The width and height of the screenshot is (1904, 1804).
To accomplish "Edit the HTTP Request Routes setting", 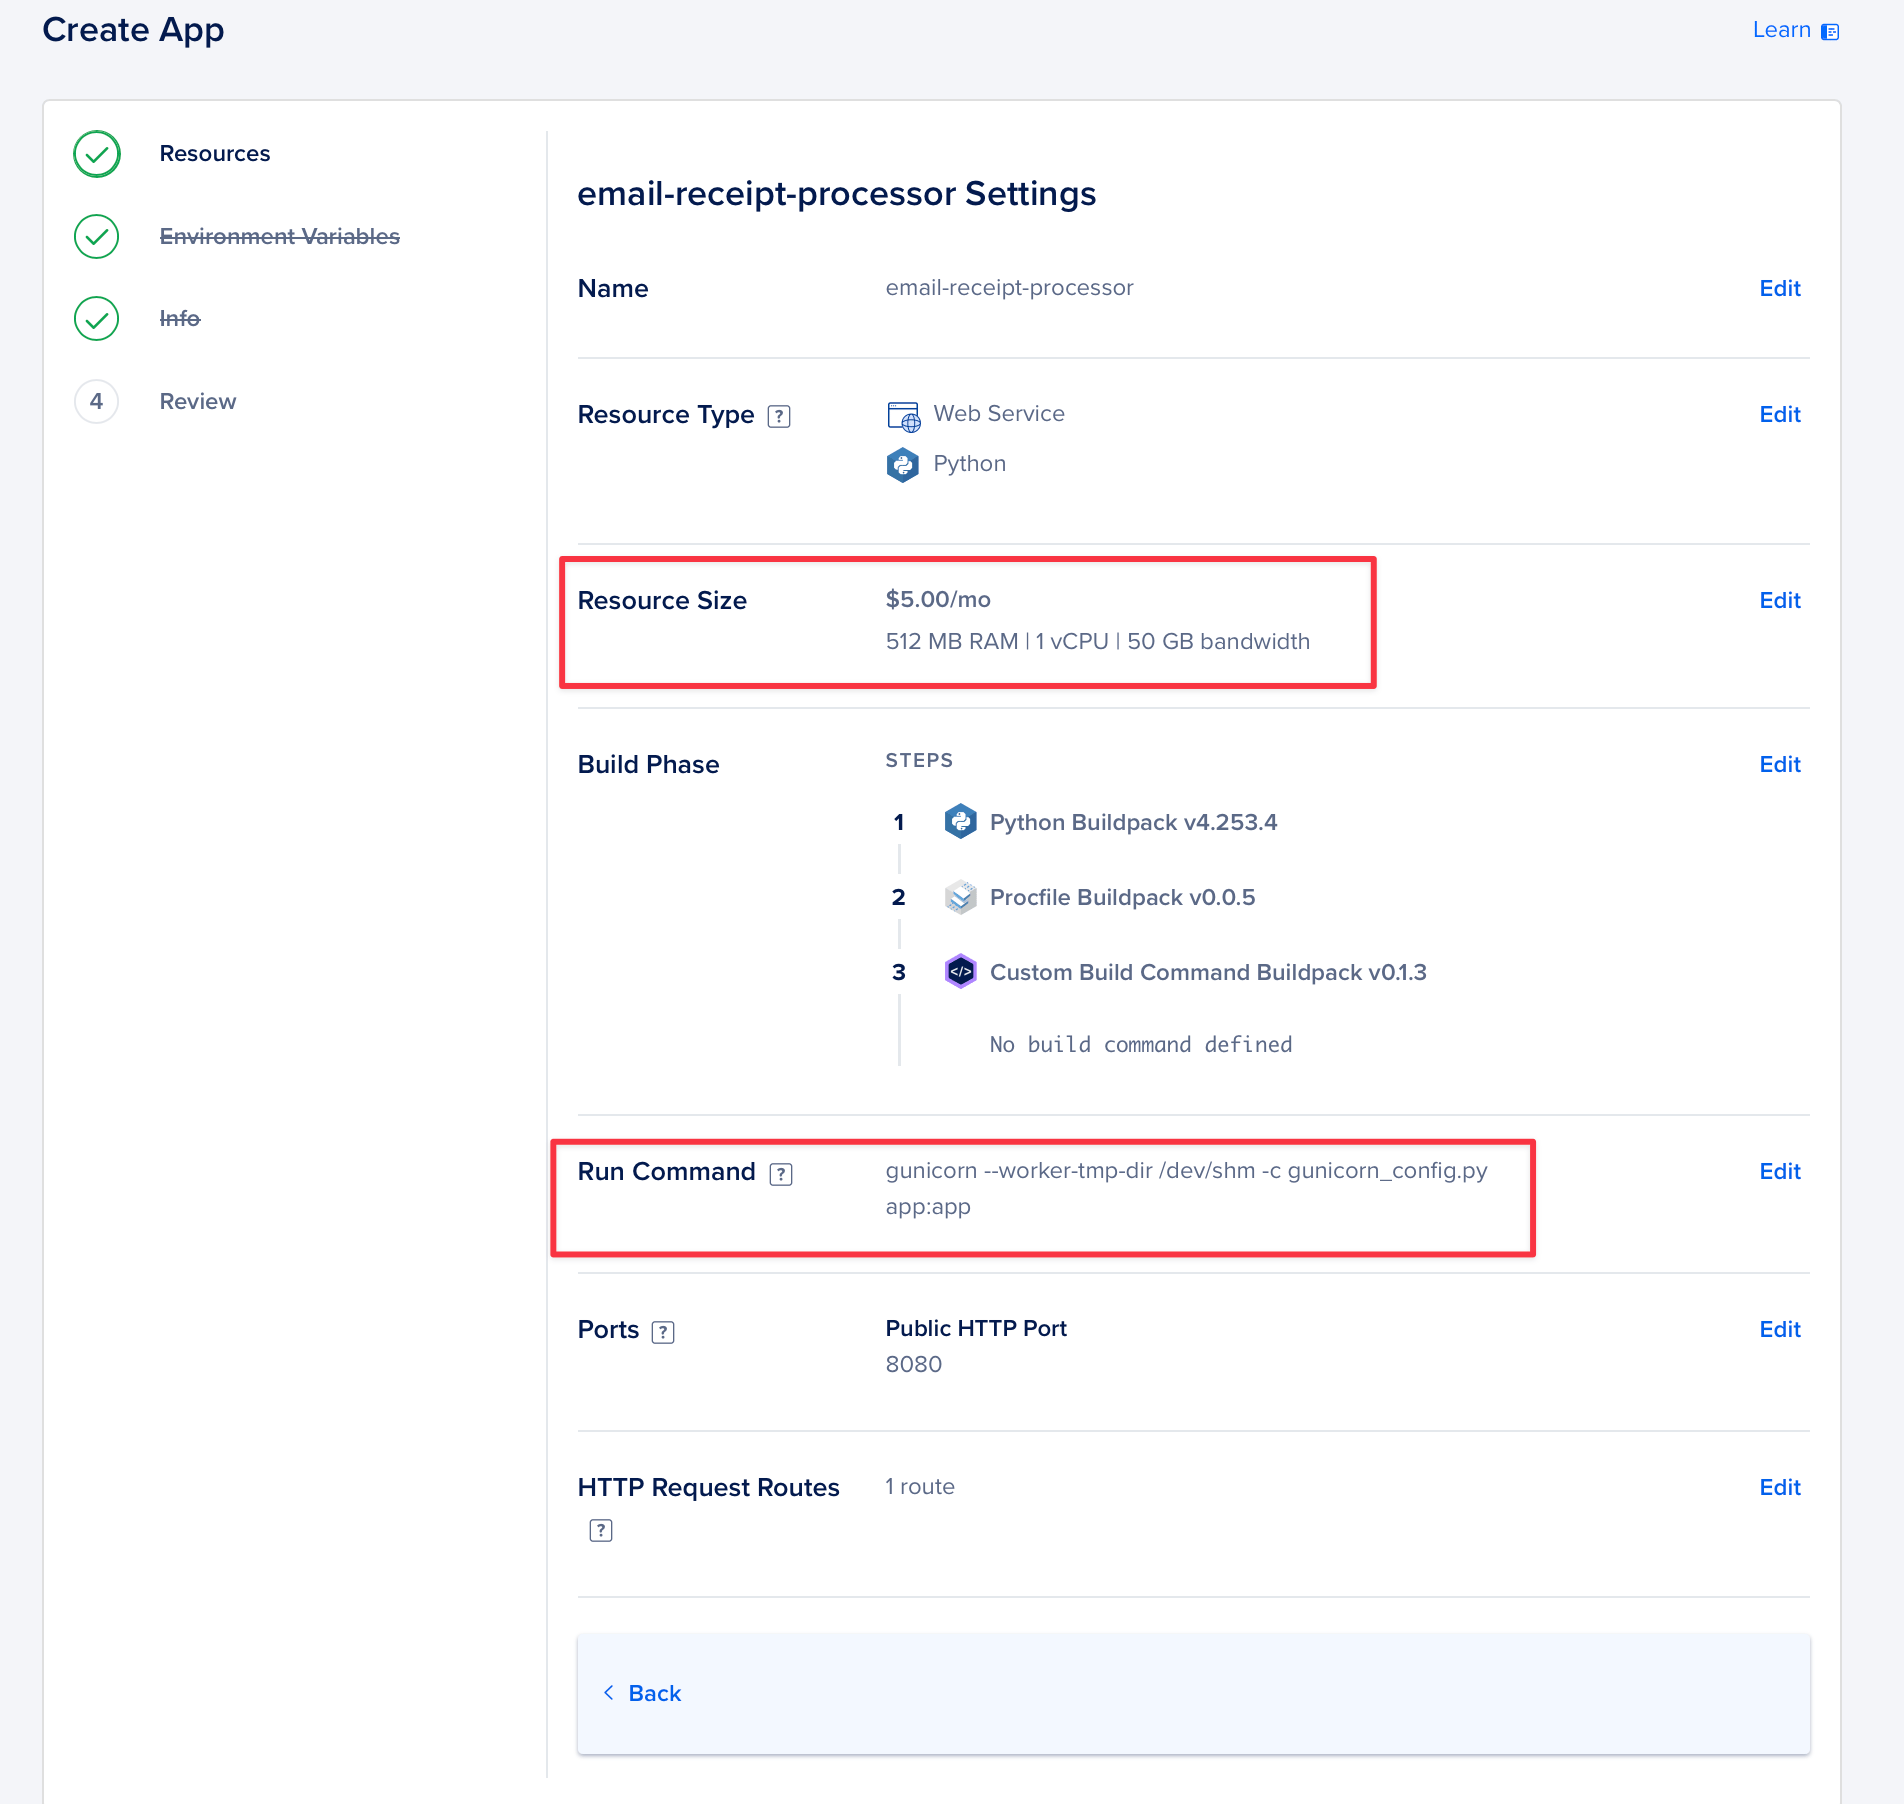I will [x=1780, y=1487].
